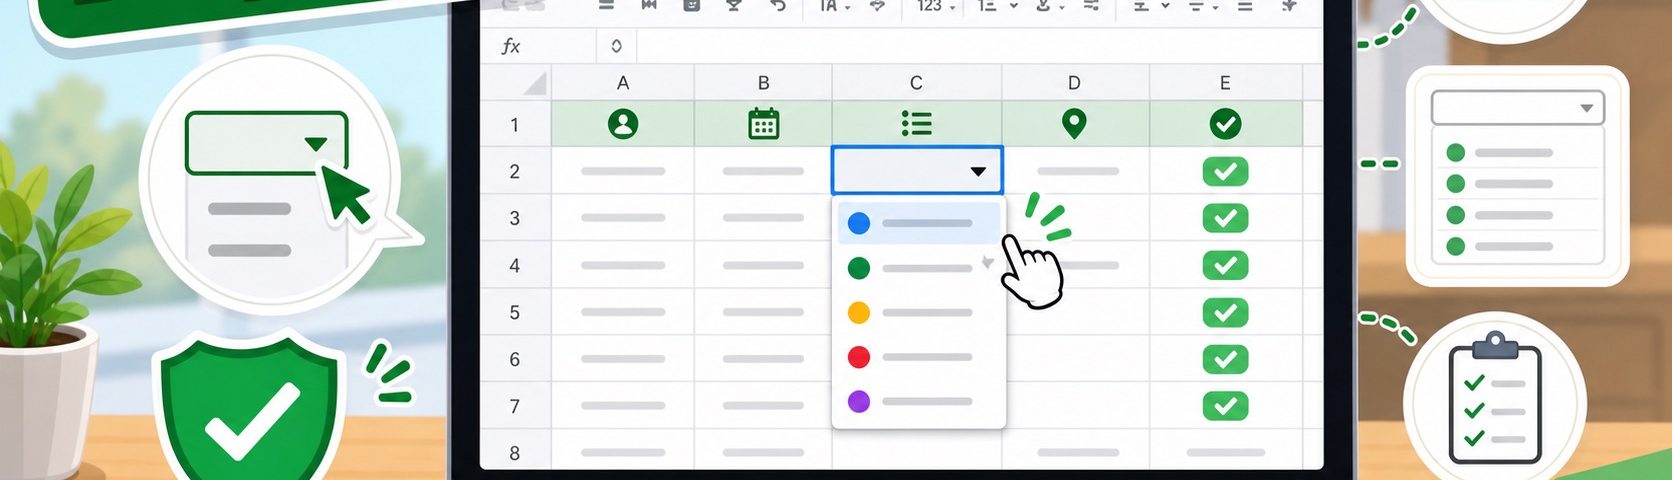Select cell B3

coord(763,218)
